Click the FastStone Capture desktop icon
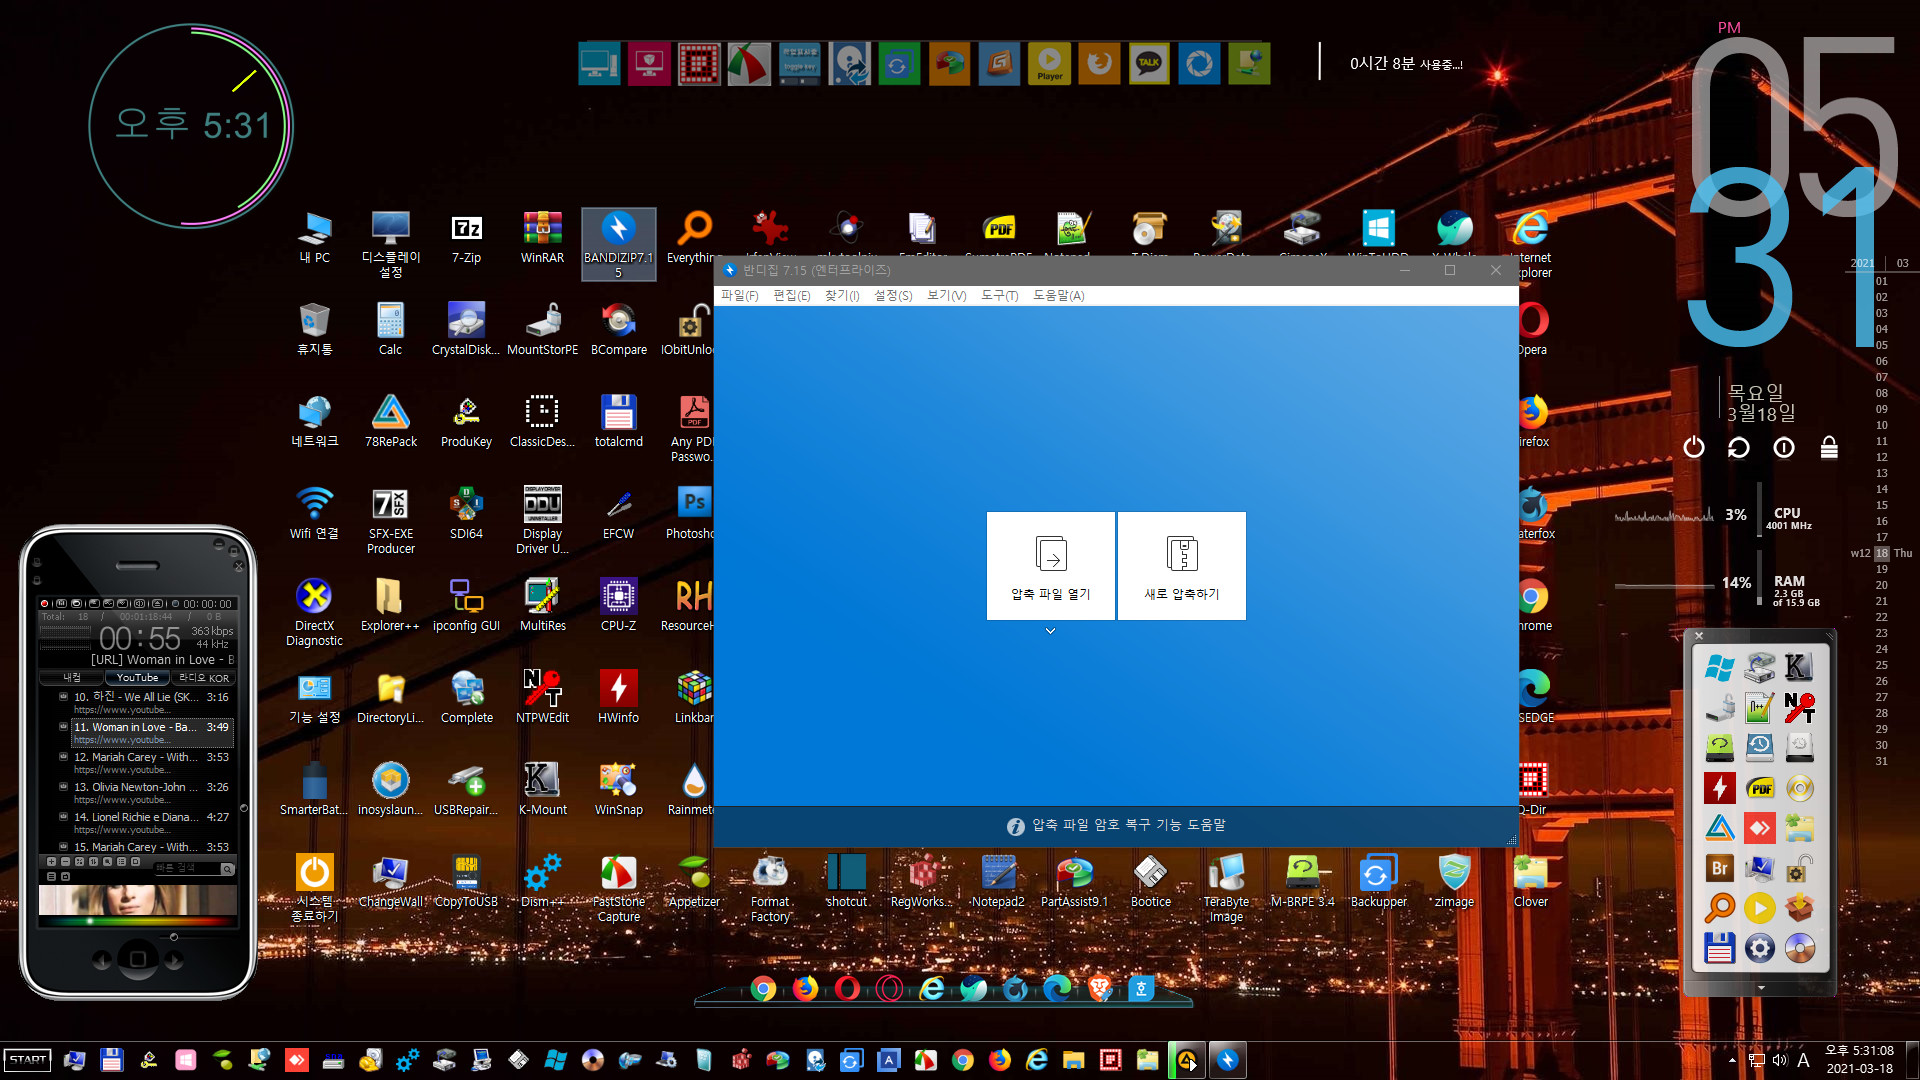 click(618, 889)
